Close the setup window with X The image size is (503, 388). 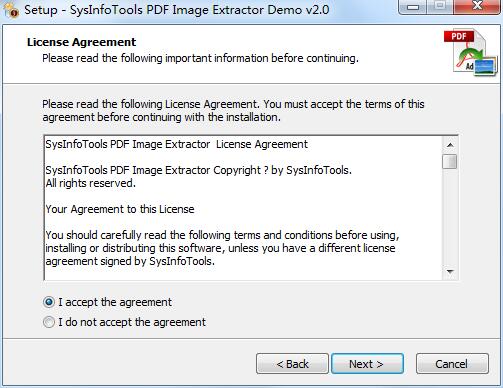coord(477,7)
